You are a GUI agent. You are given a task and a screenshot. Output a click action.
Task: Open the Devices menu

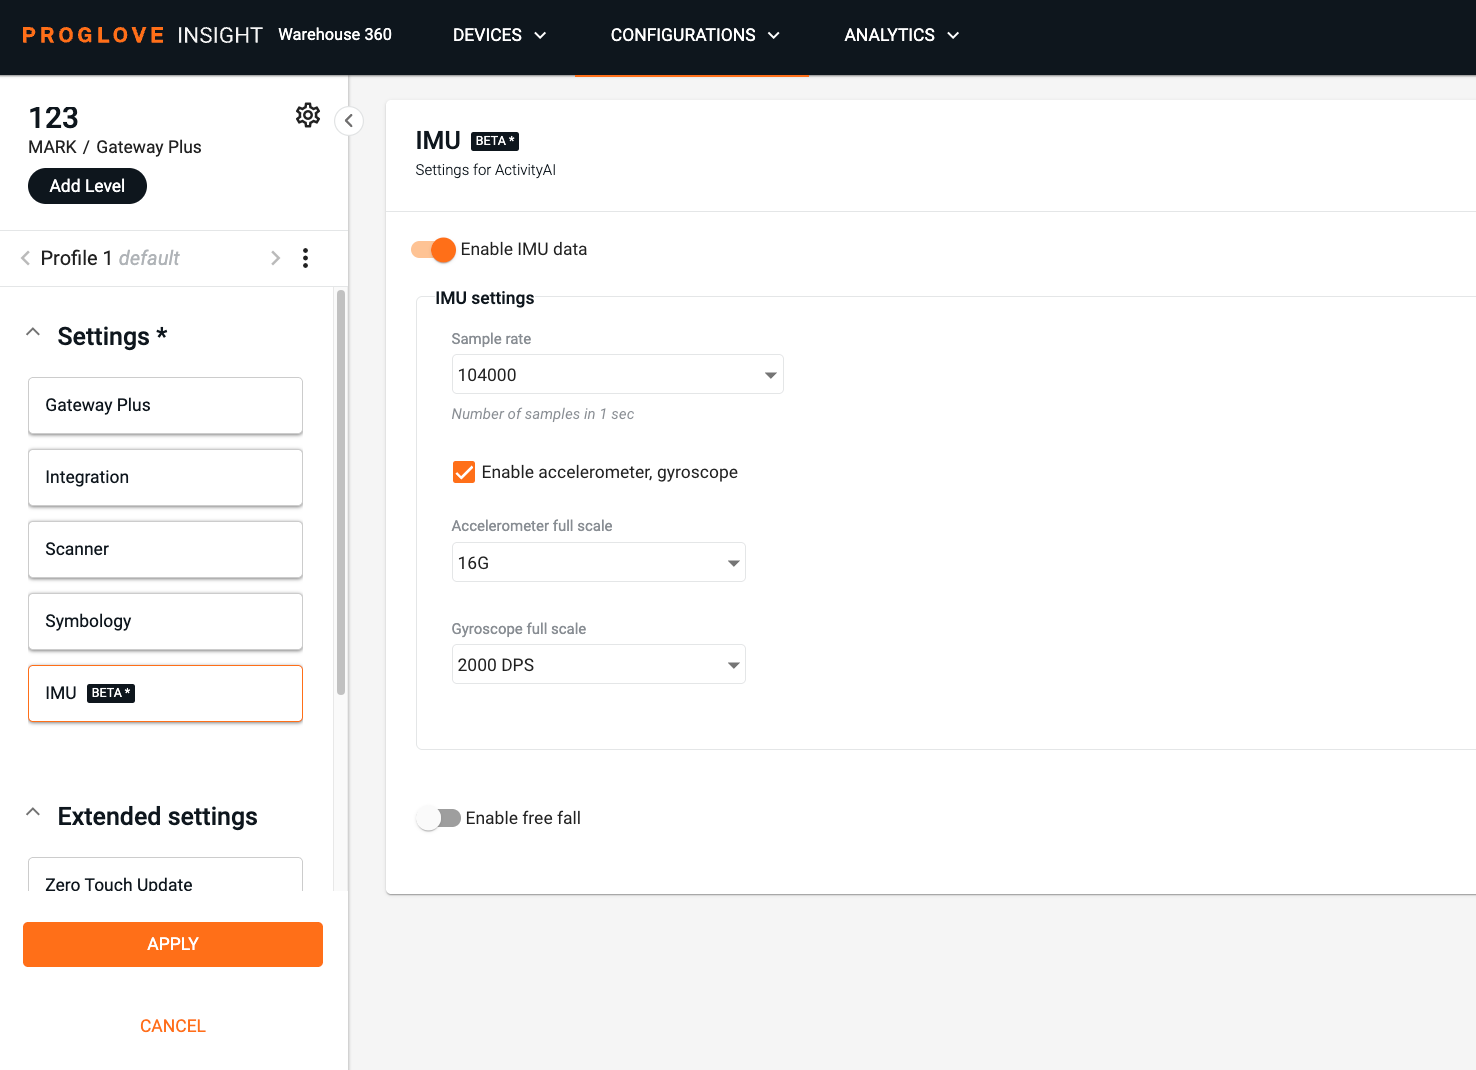pos(499,35)
